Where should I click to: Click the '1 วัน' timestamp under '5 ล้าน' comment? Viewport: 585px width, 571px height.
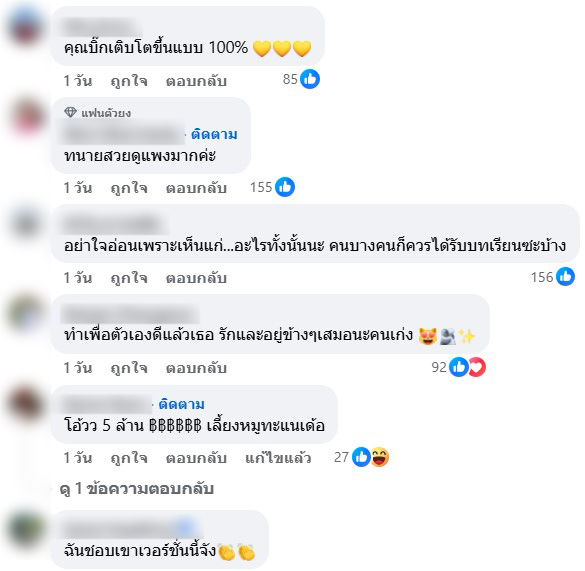coord(78,458)
